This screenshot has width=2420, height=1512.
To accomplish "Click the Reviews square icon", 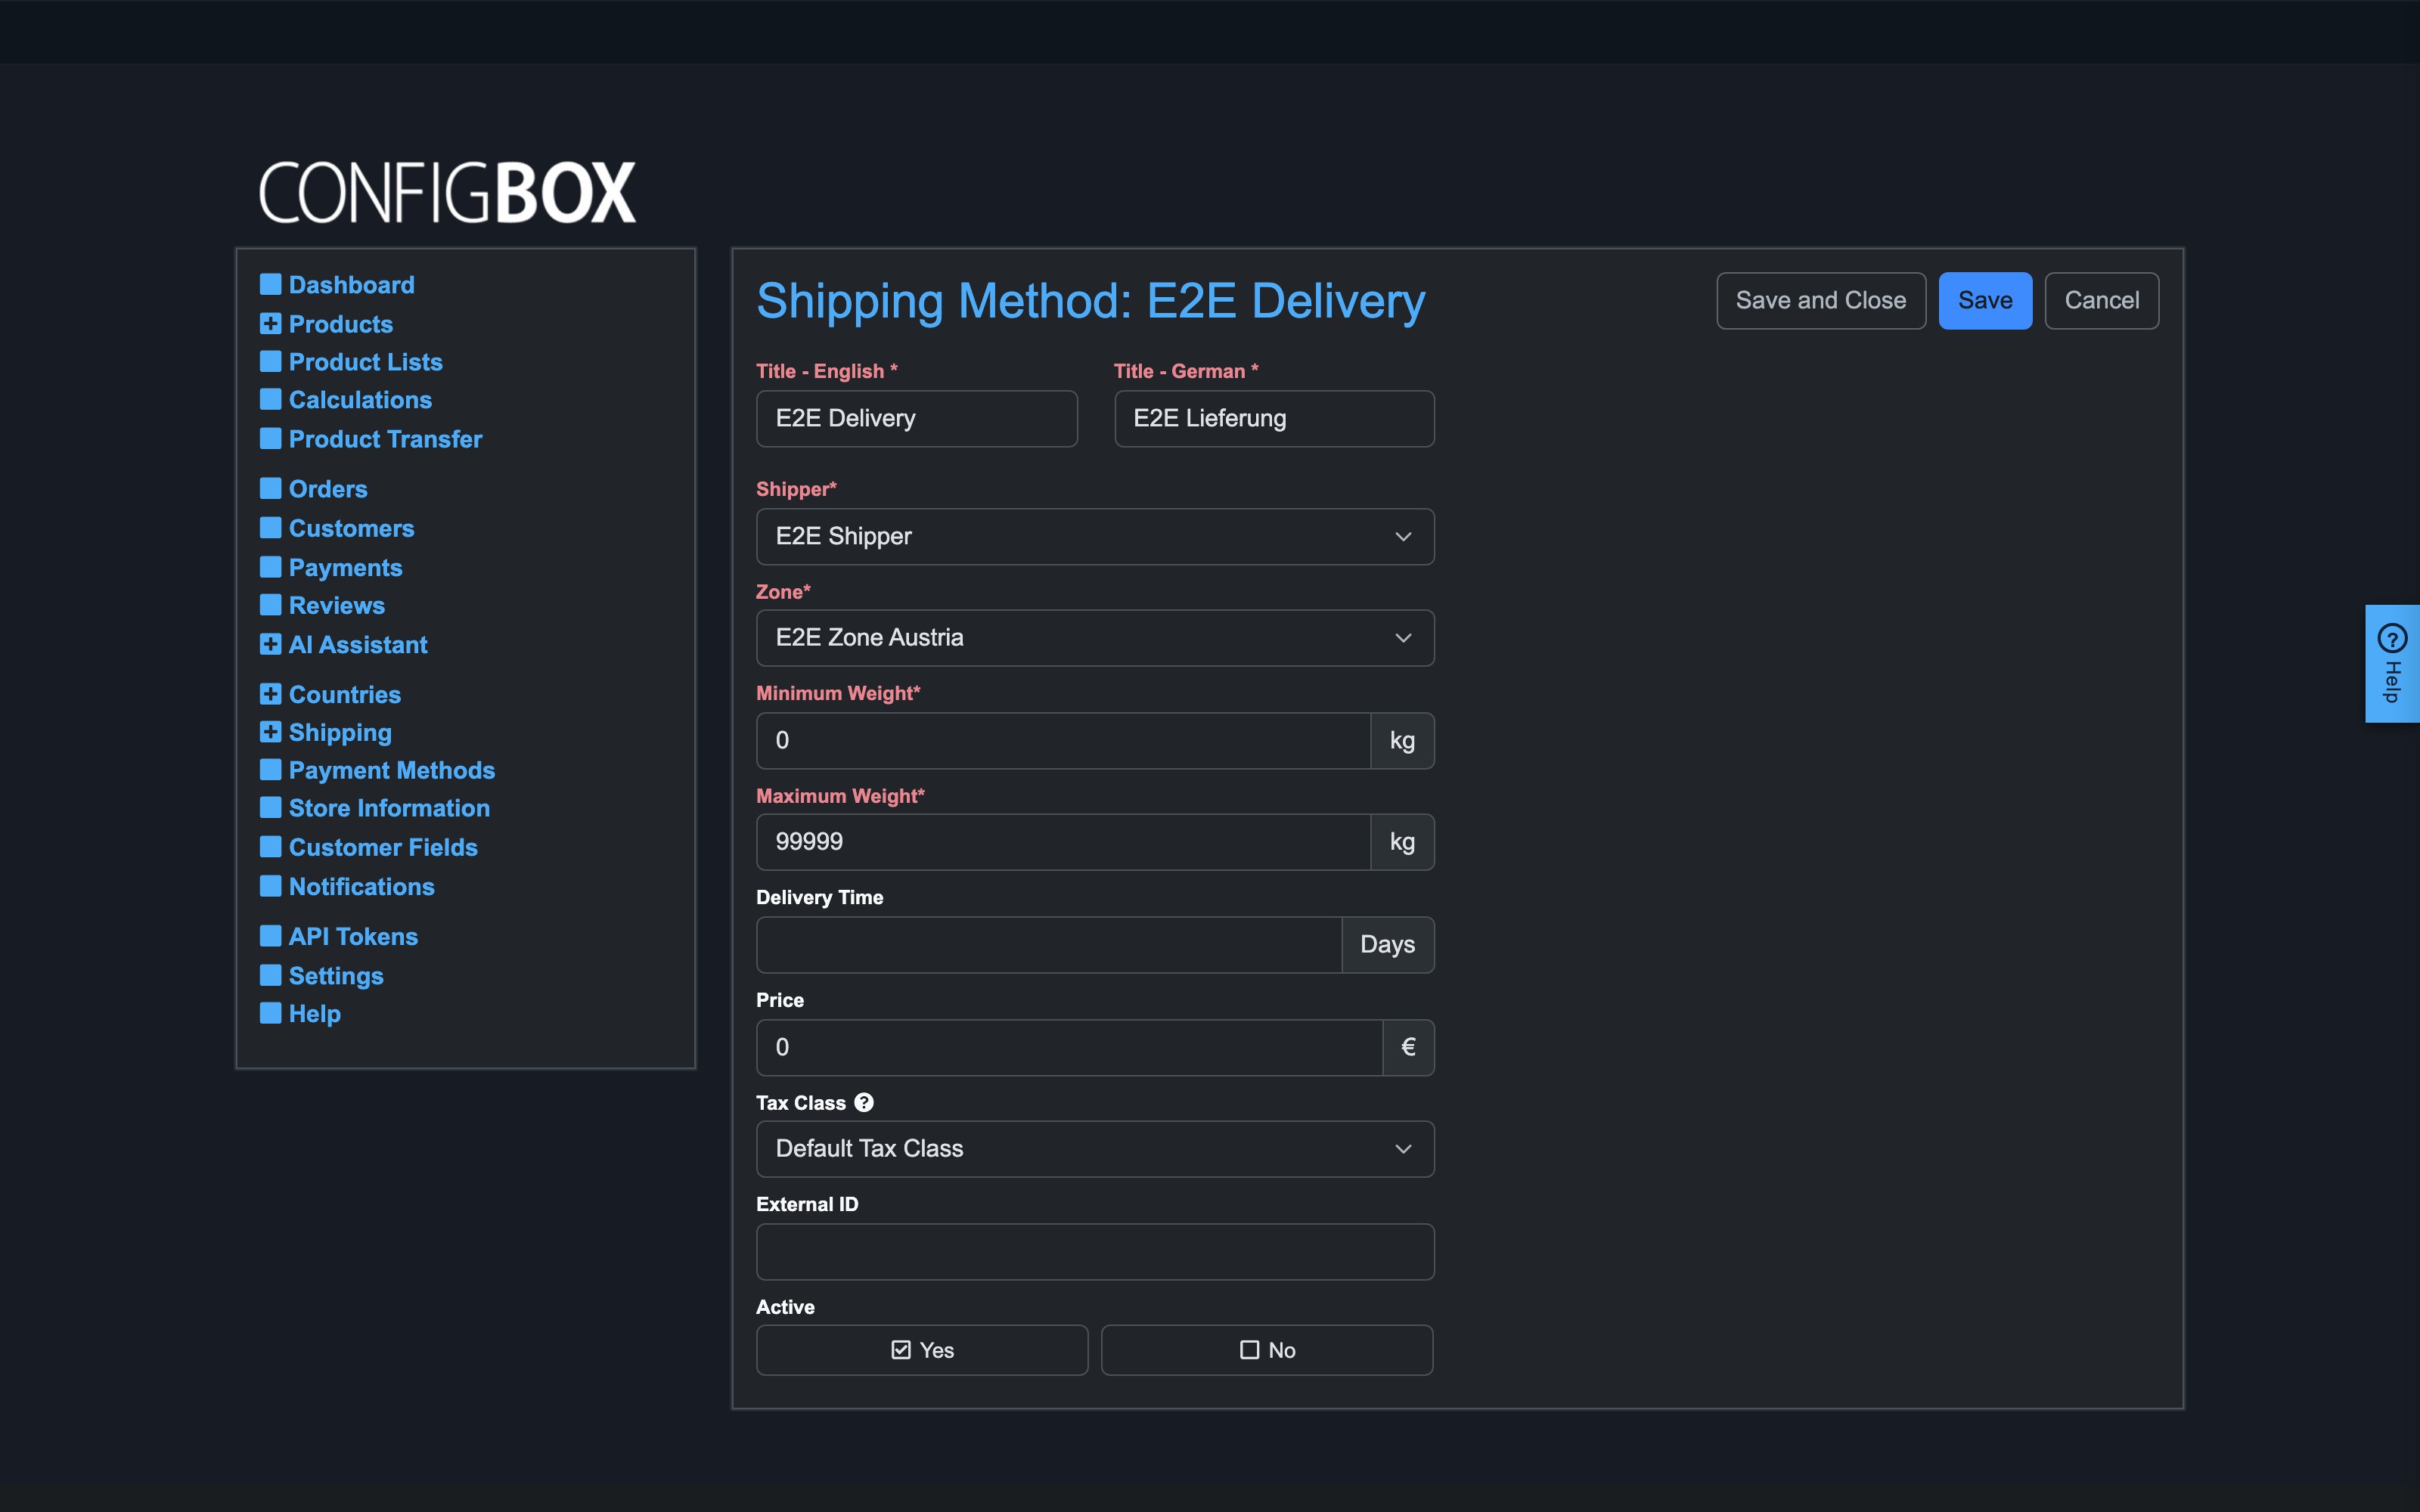I will (270, 605).
